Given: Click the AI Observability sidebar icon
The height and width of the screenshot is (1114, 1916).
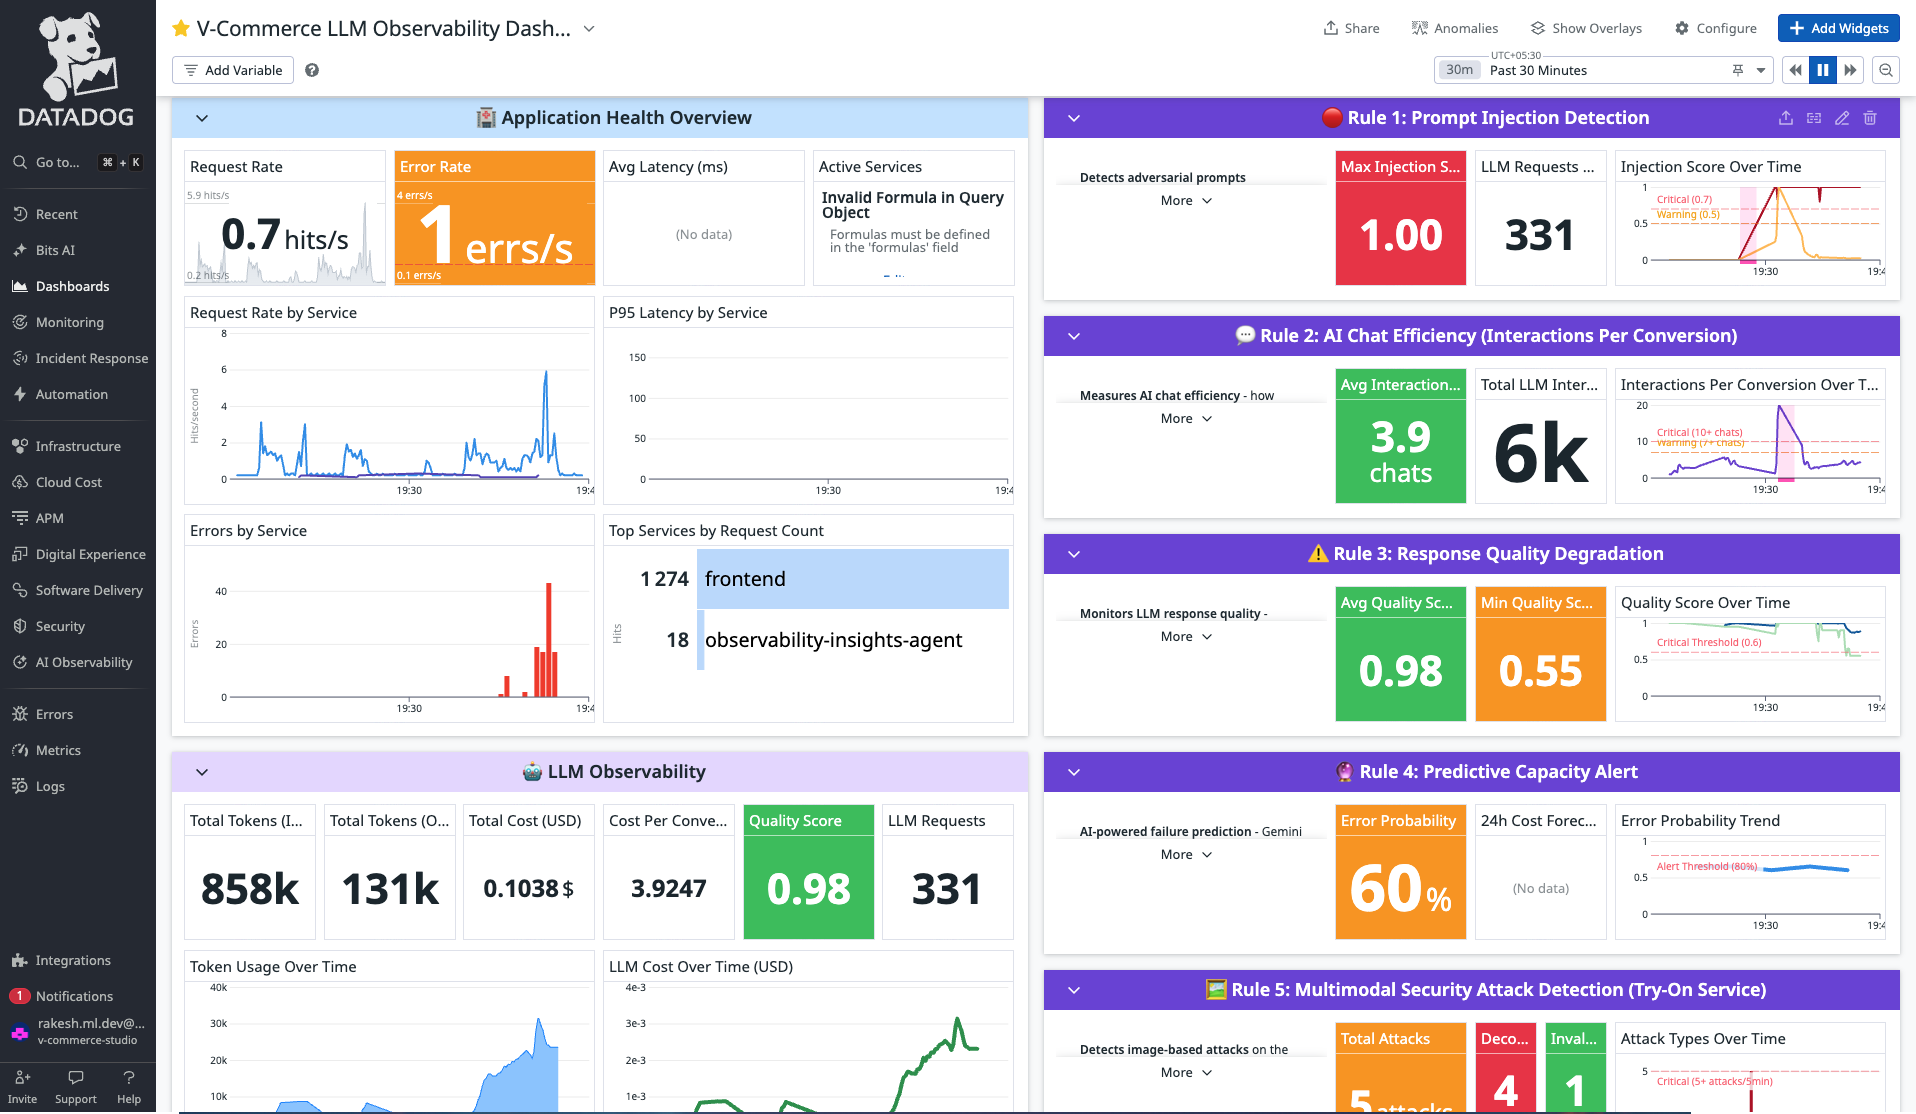Looking at the screenshot, I should coord(20,662).
